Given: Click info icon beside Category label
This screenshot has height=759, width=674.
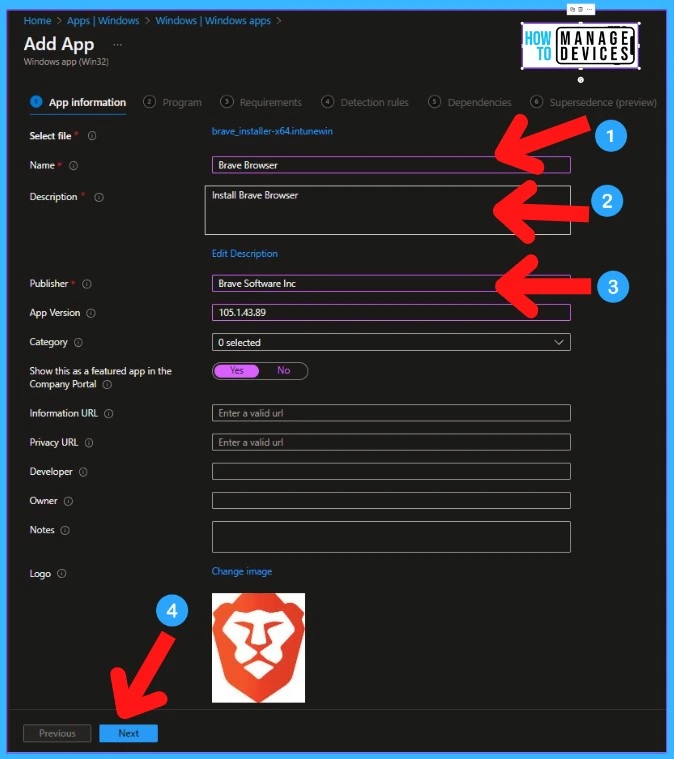Looking at the screenshot, I should 78,343.
